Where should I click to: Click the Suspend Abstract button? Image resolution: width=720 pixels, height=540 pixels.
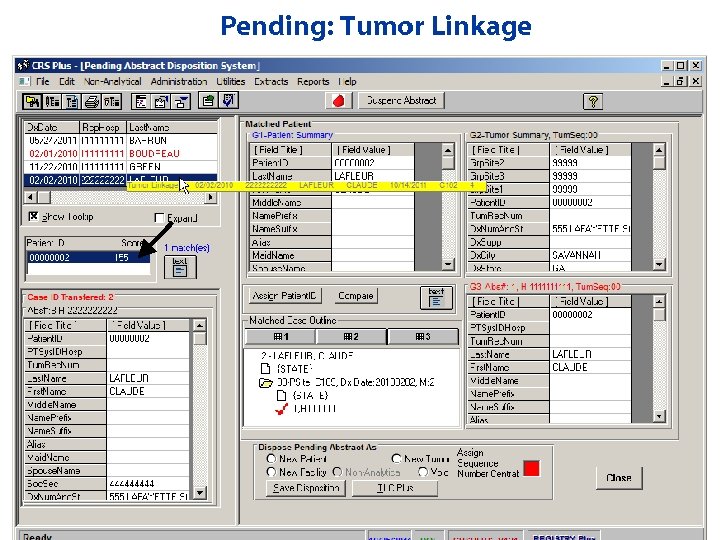(401, 101)
